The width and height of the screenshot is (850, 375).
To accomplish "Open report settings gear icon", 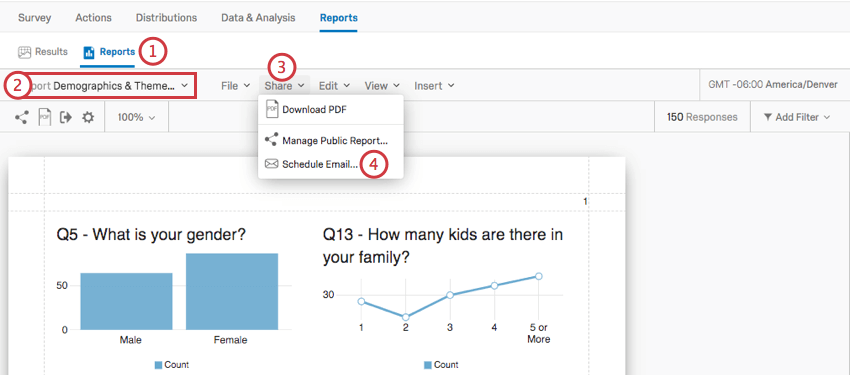I will pyautogui.click(x=88, y=117).
